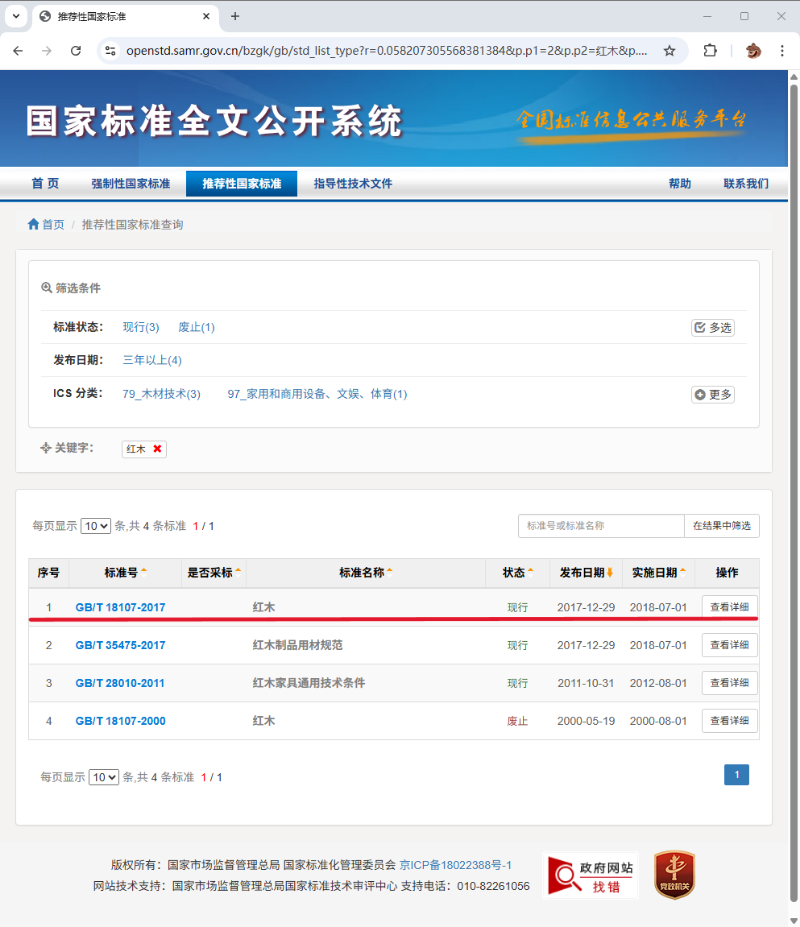The image size is (800, 927).
Task: Open Chrome's three-dot menu
Action: 781,51
